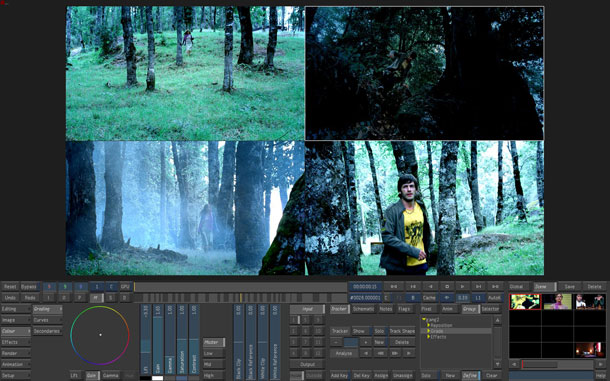Click left arrow under grade thumbnails
610x381 pixels.
[x=514, y=365]
